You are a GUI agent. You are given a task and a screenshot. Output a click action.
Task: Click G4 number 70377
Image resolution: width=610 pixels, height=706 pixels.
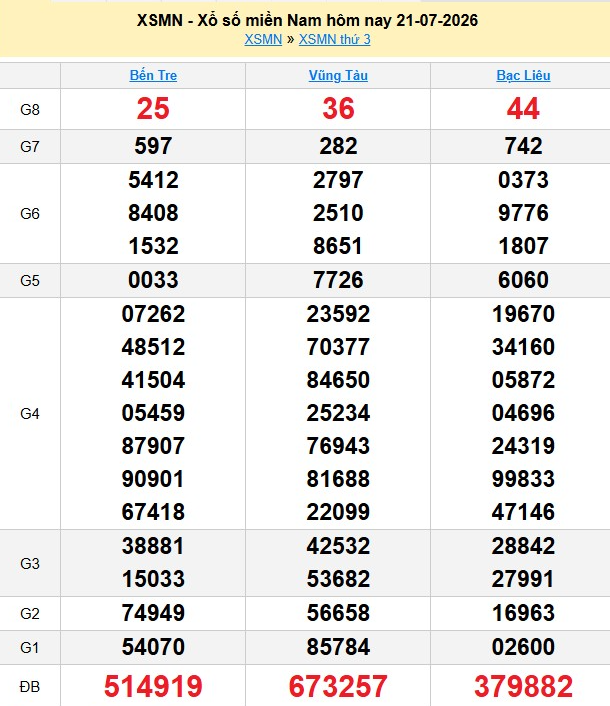[x=338, y=347]
